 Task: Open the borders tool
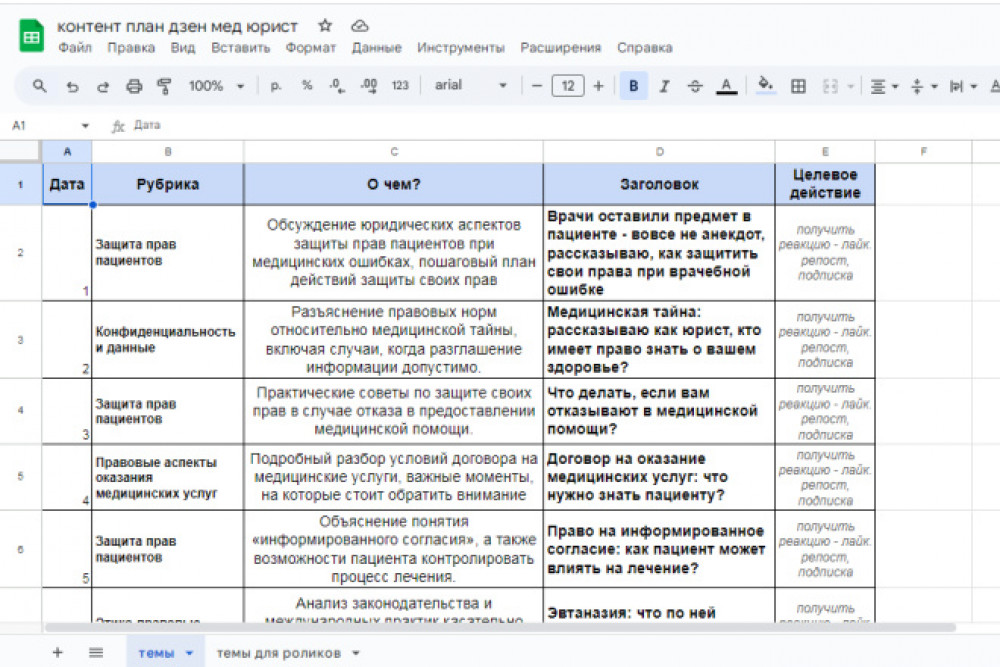[798, 86]
